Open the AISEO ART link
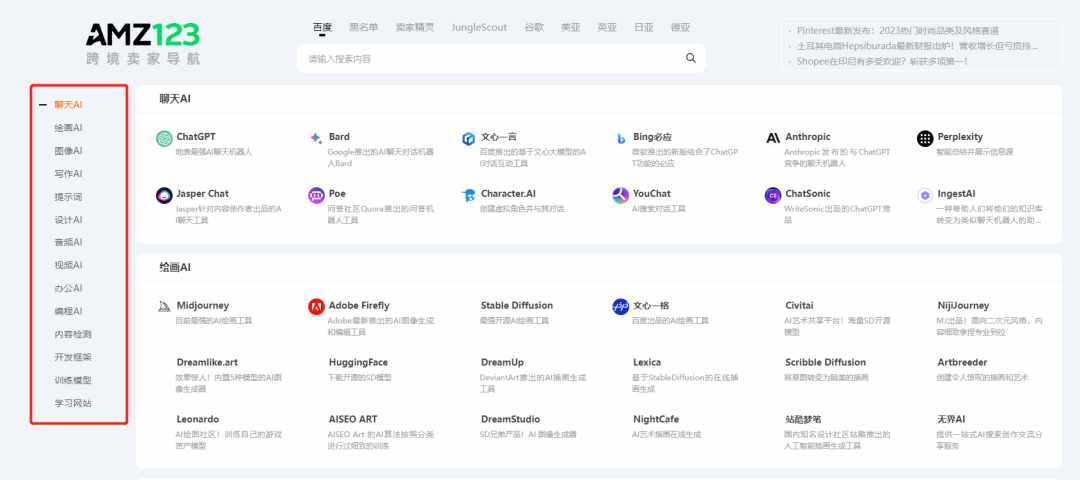This screenshot has height=480, width=1080. point(353,419)
